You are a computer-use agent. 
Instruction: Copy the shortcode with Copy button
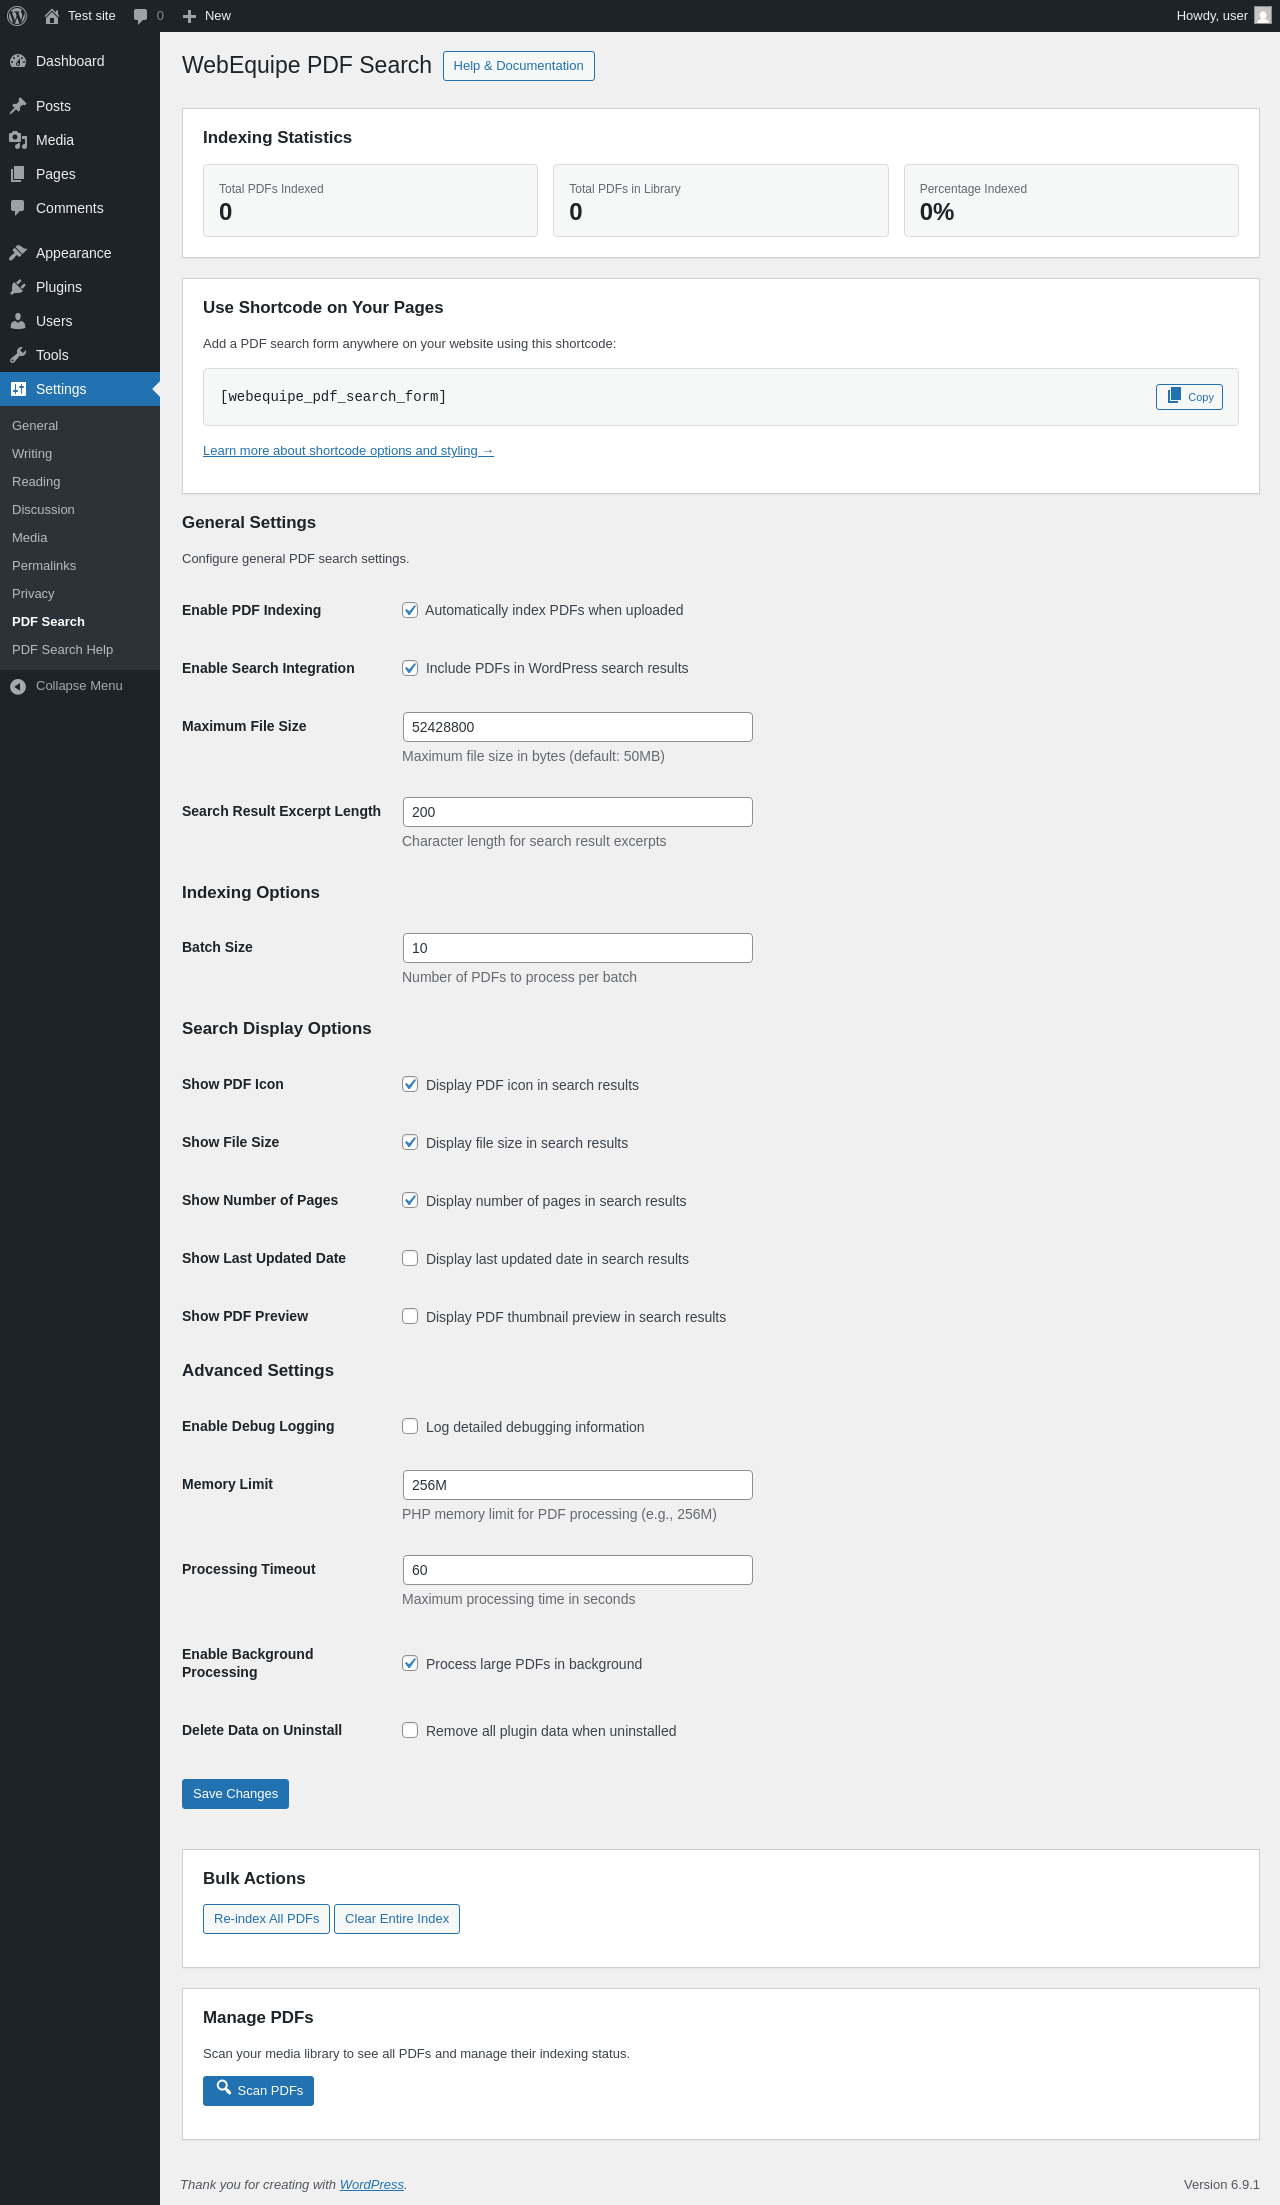pyautogui.click(x=1189, y=397)
